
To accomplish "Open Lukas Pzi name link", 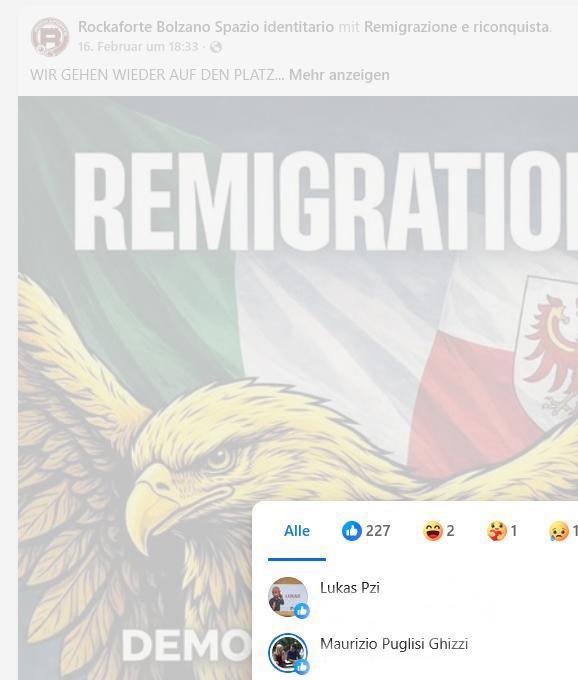I will coord(349,588).
